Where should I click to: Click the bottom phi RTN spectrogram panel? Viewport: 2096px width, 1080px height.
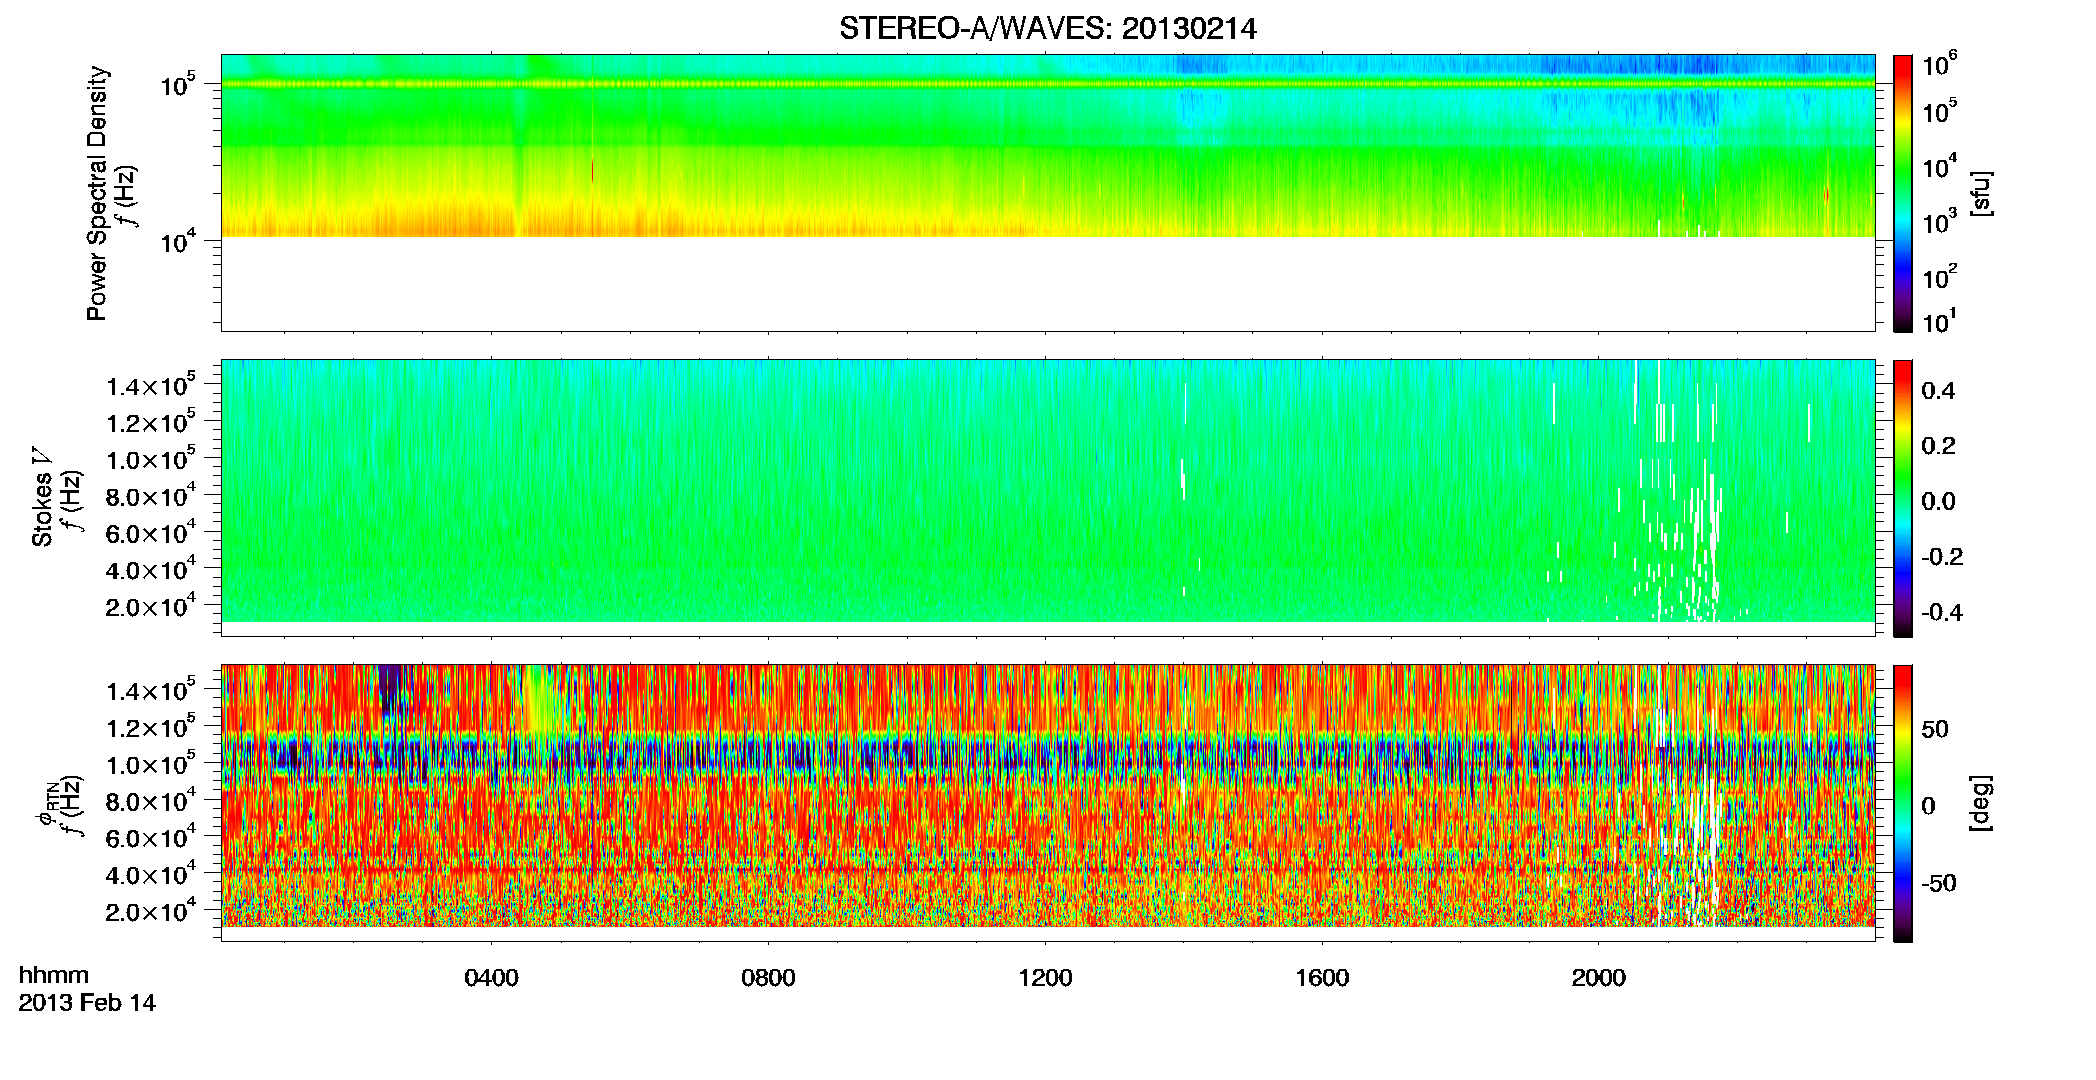point(1048,802)
